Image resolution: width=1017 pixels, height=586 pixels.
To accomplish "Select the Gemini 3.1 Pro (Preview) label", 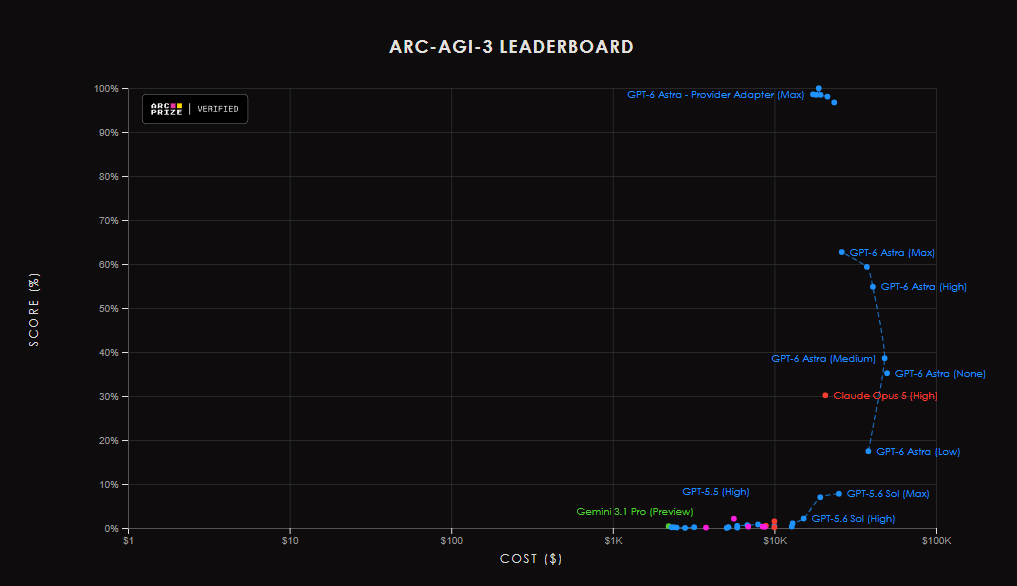I will click(634, 511).
